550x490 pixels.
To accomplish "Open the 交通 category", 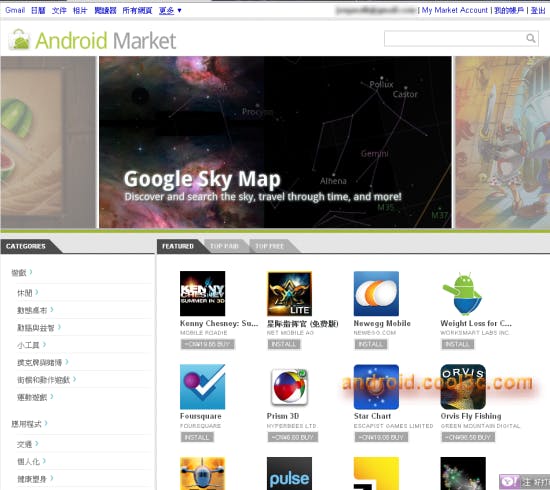I will tap(24, 444).
